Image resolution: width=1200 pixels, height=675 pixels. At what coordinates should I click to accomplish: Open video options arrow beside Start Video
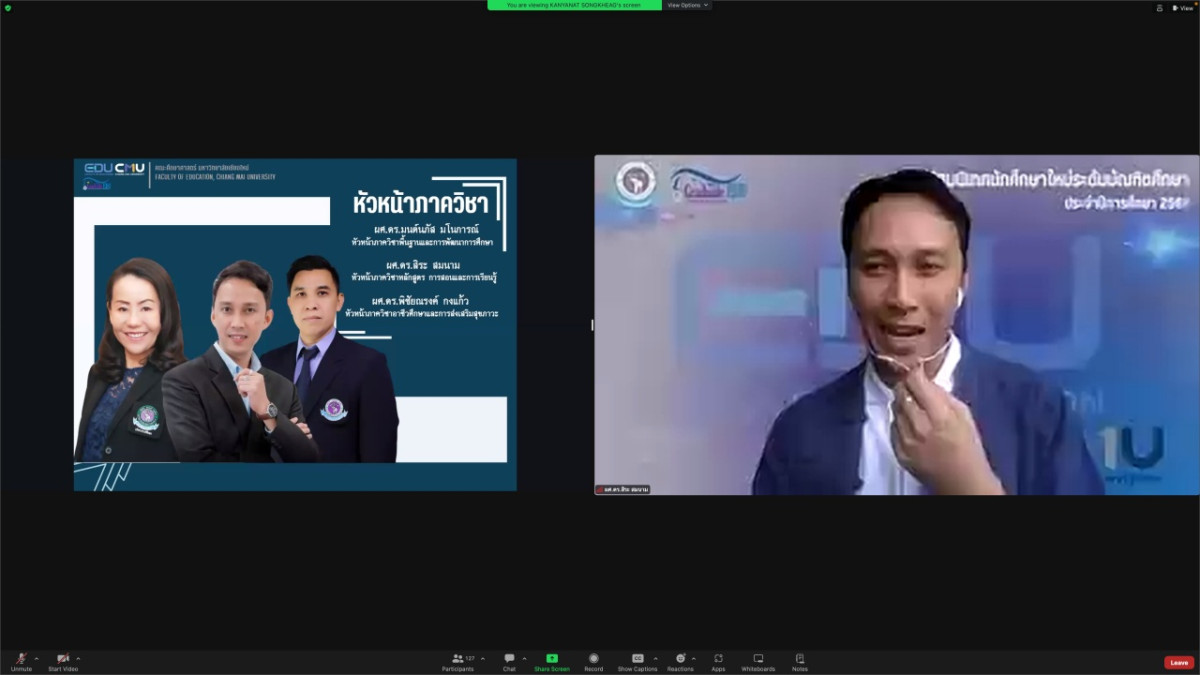pyautogui.click(x=78, y=658)
